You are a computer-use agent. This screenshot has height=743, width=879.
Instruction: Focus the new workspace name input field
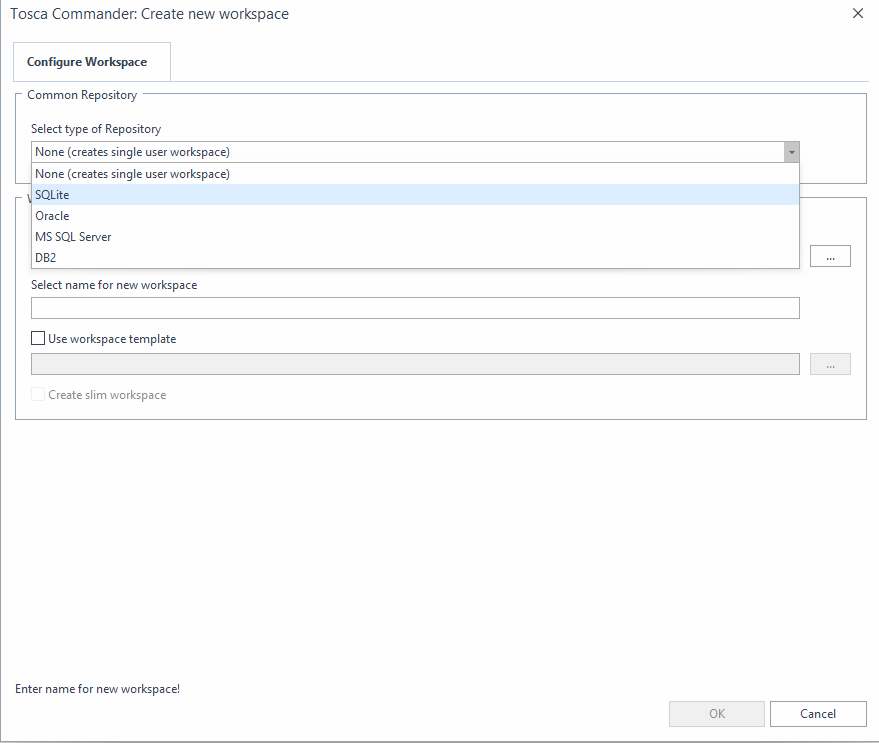point(415,308)
